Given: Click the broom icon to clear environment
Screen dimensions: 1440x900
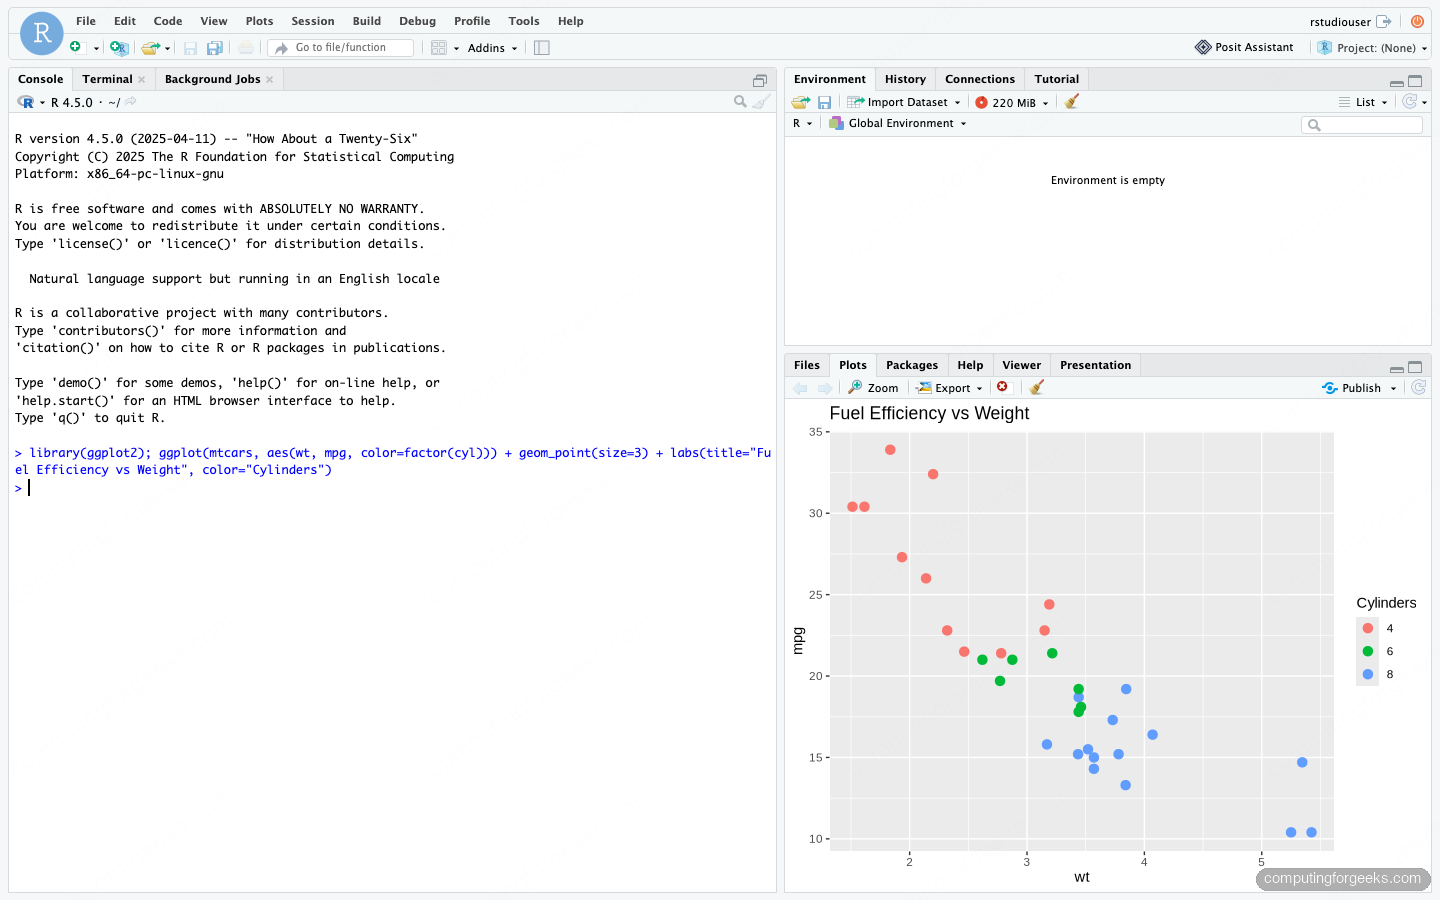Looking at the screenshot, I should pos(1071,101).
